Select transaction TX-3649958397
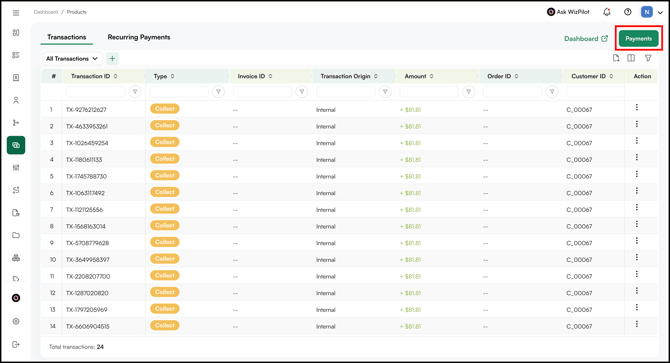Viewport: 670px width, 363px height. [88, 260]
